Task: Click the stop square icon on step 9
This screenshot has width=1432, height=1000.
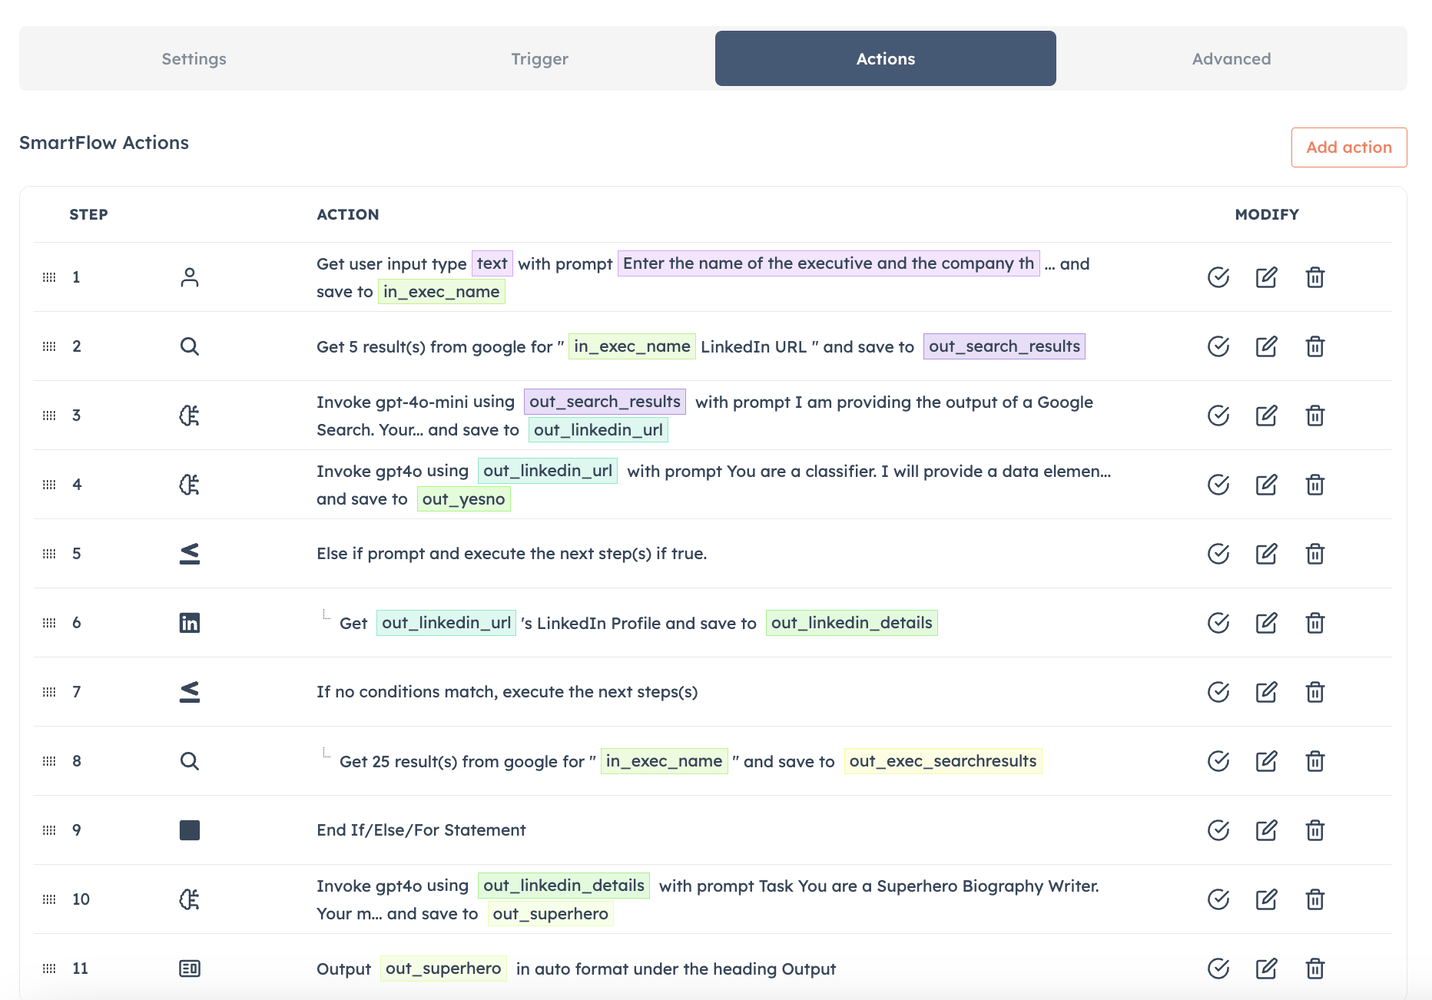Action: pos(189,830)
